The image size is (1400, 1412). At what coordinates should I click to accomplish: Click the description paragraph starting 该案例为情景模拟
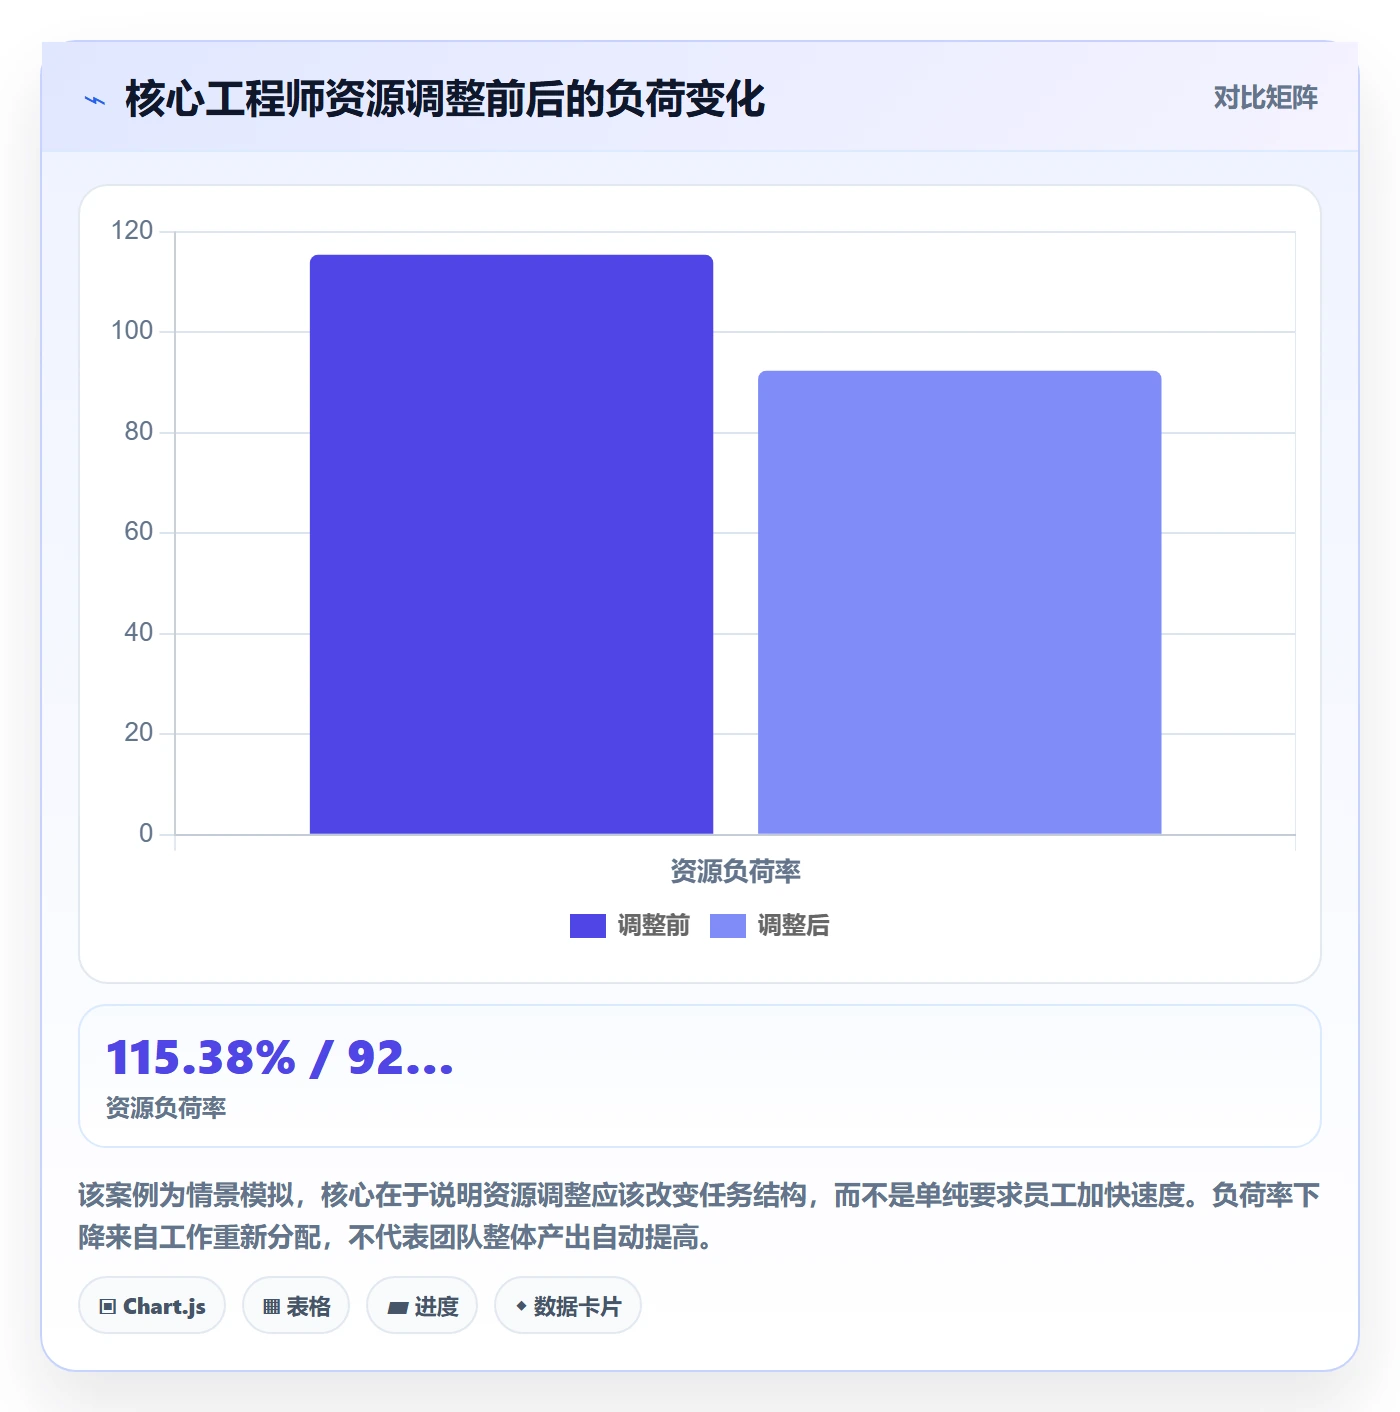[x=699, y=1216]
